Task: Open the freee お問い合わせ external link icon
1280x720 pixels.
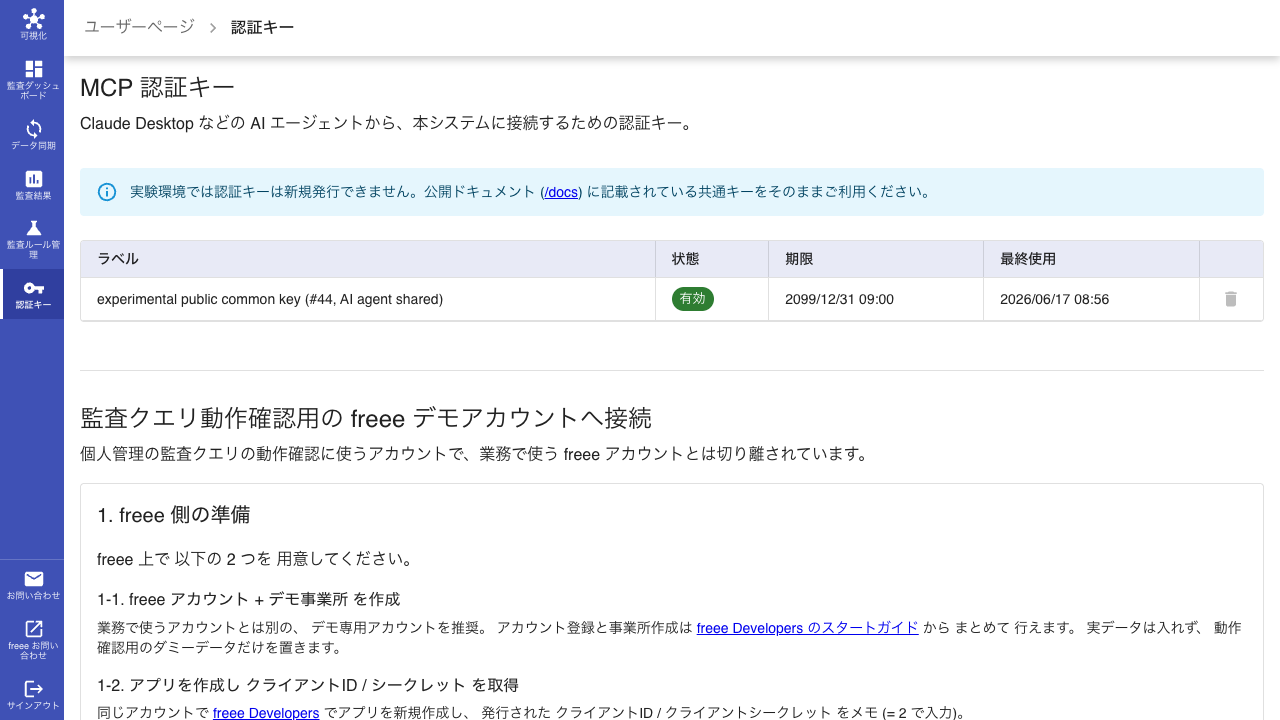Action: [x=33, y=629]
